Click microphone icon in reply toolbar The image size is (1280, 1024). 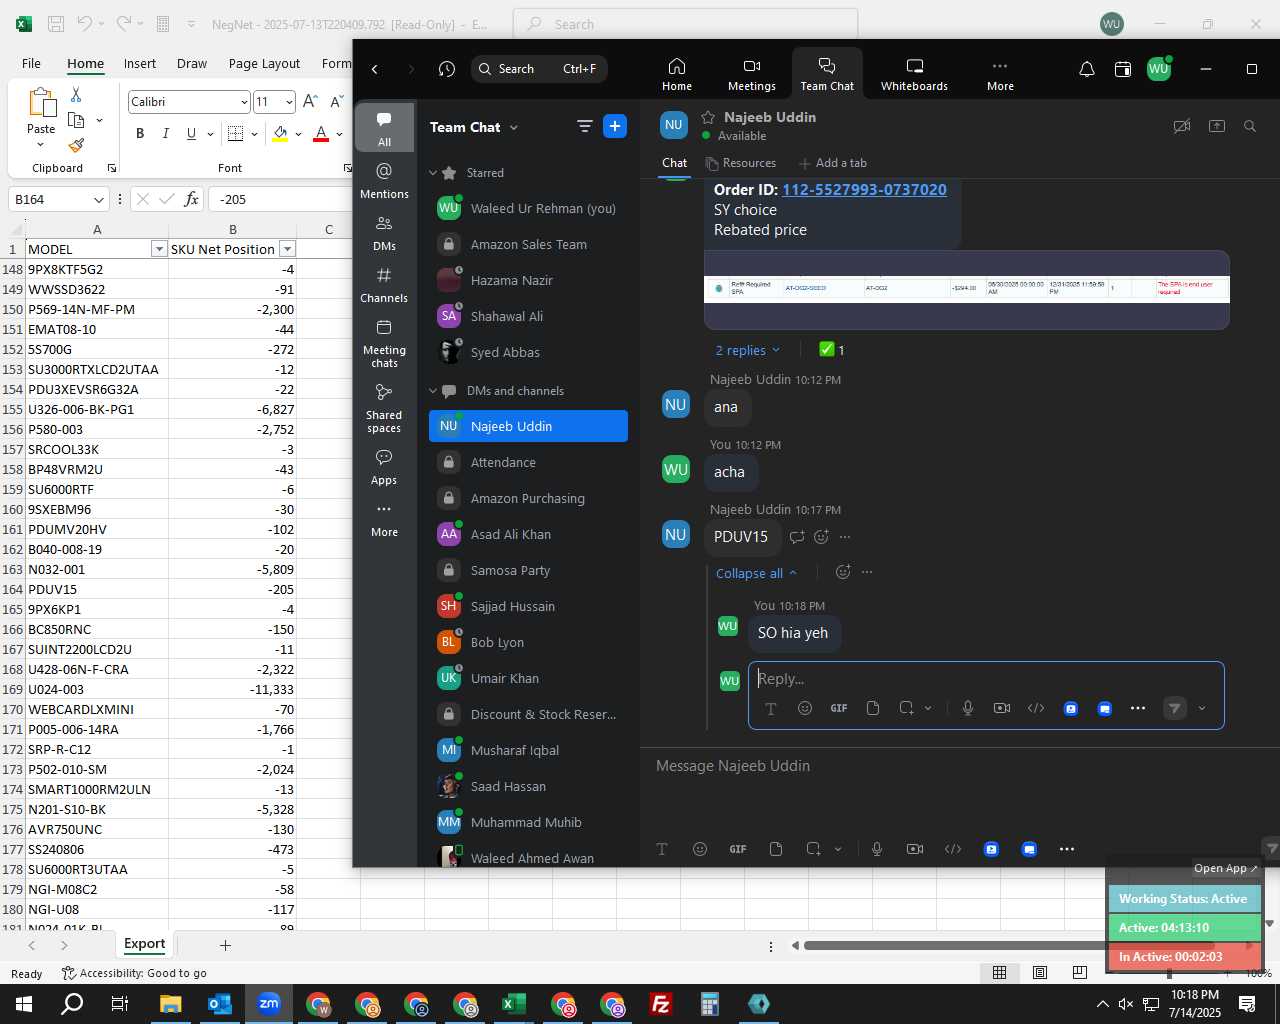pyautogui.click(x=968, y=708)
